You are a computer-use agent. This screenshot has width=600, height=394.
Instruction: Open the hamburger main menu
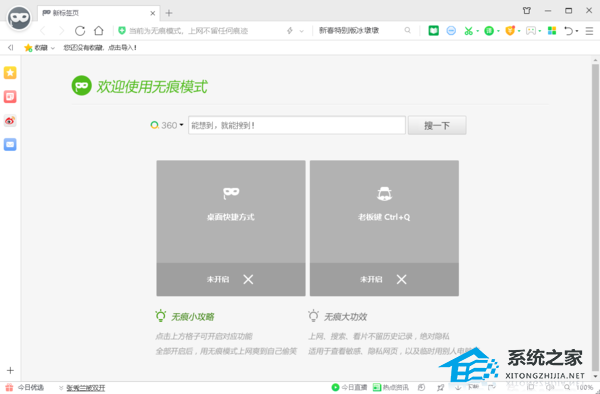(589, 31)
